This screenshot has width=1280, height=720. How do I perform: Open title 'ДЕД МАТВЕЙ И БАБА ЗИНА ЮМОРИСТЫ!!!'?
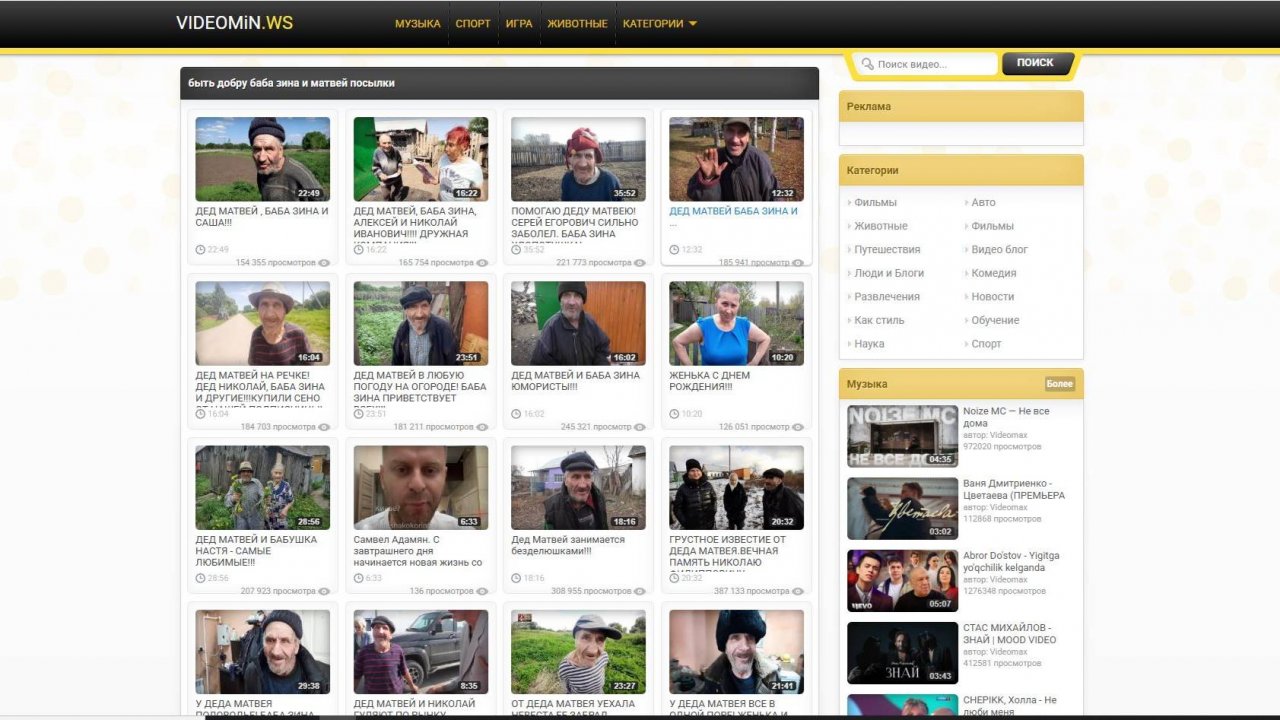click(575, 381)
